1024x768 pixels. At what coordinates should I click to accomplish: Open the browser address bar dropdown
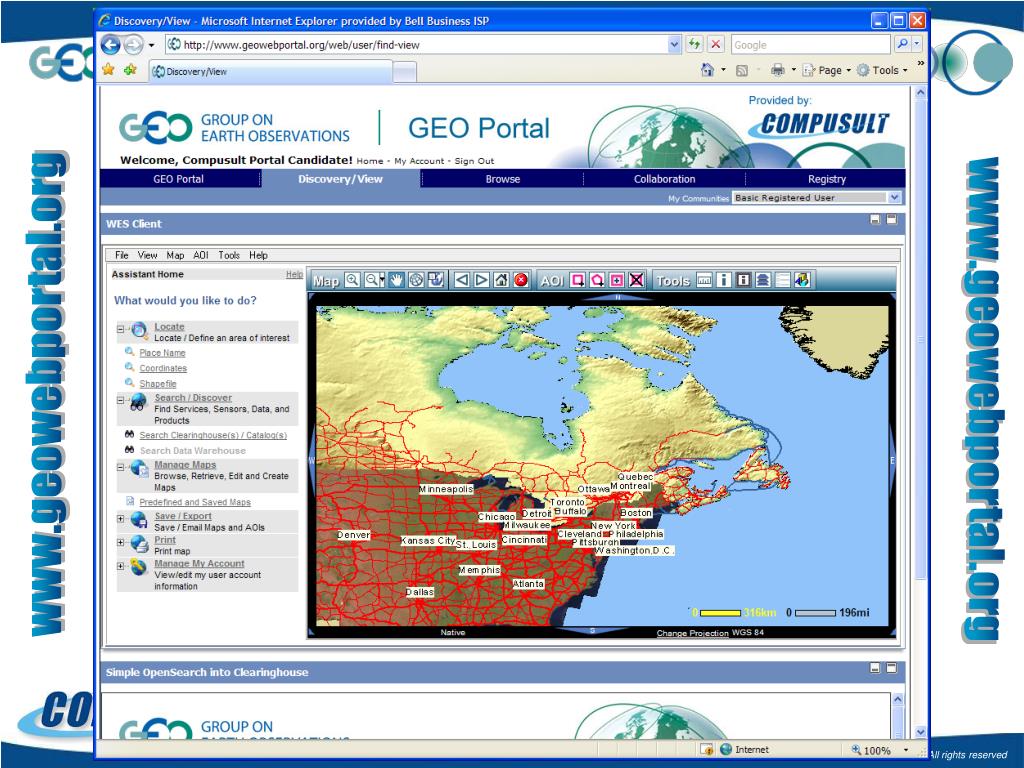pos(675,44)
